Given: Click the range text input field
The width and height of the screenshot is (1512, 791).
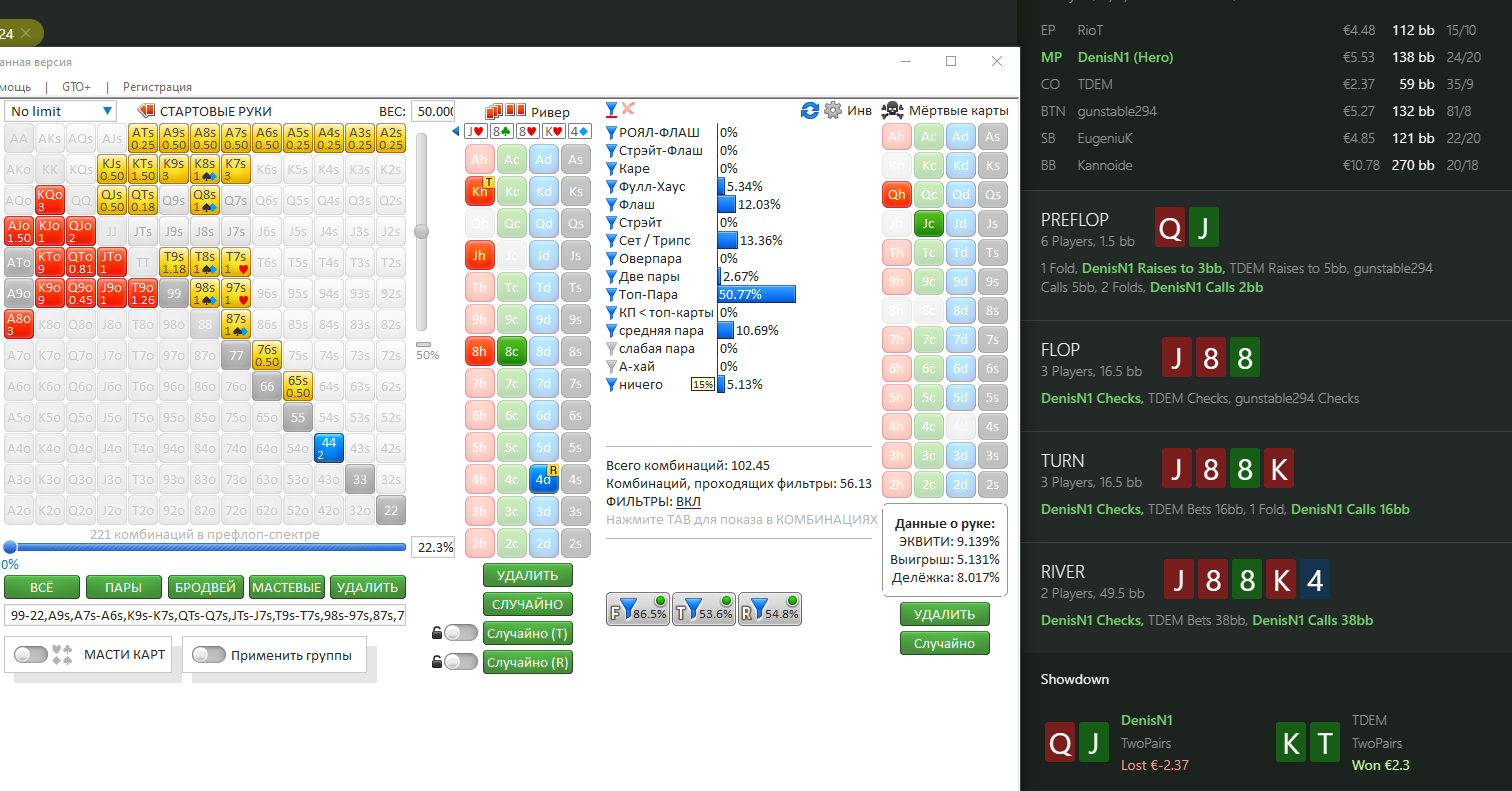Looking at the screenshot, I should pyautogui.click(x=205, y=616).
